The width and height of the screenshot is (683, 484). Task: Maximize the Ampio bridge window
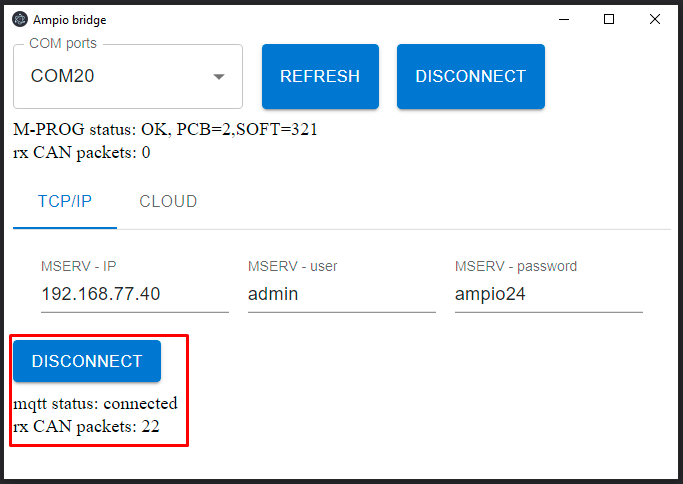click(609, 20)
